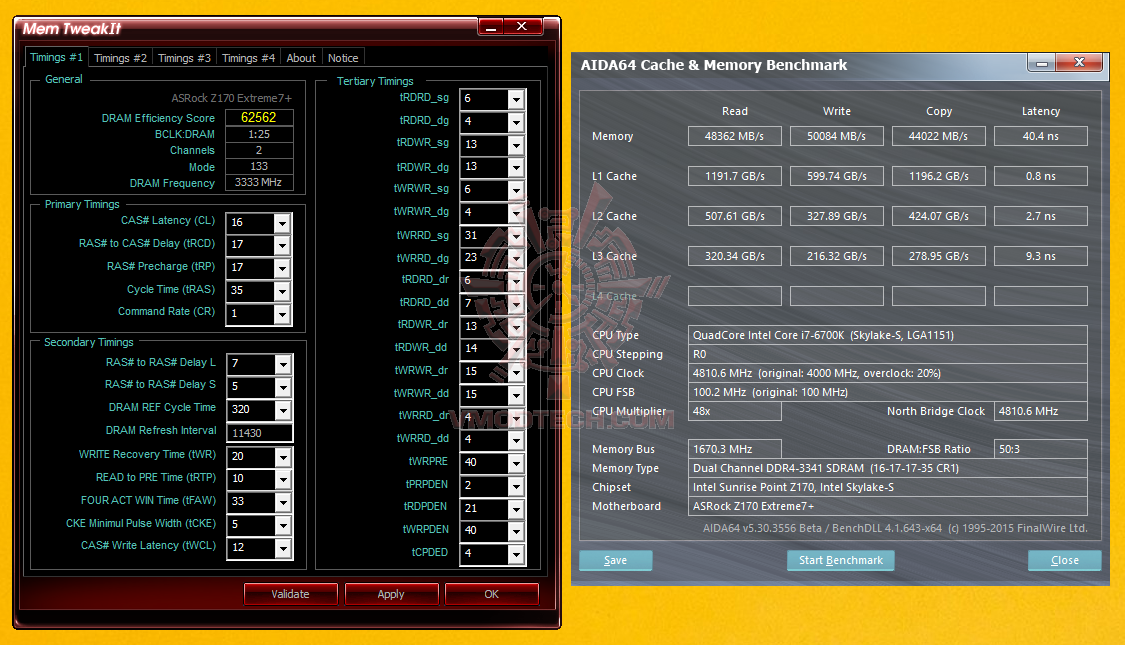Image resolution: width=1125 pixels, height=645 pixels.
Task: Click the Validate button
Action: (291, 594)
